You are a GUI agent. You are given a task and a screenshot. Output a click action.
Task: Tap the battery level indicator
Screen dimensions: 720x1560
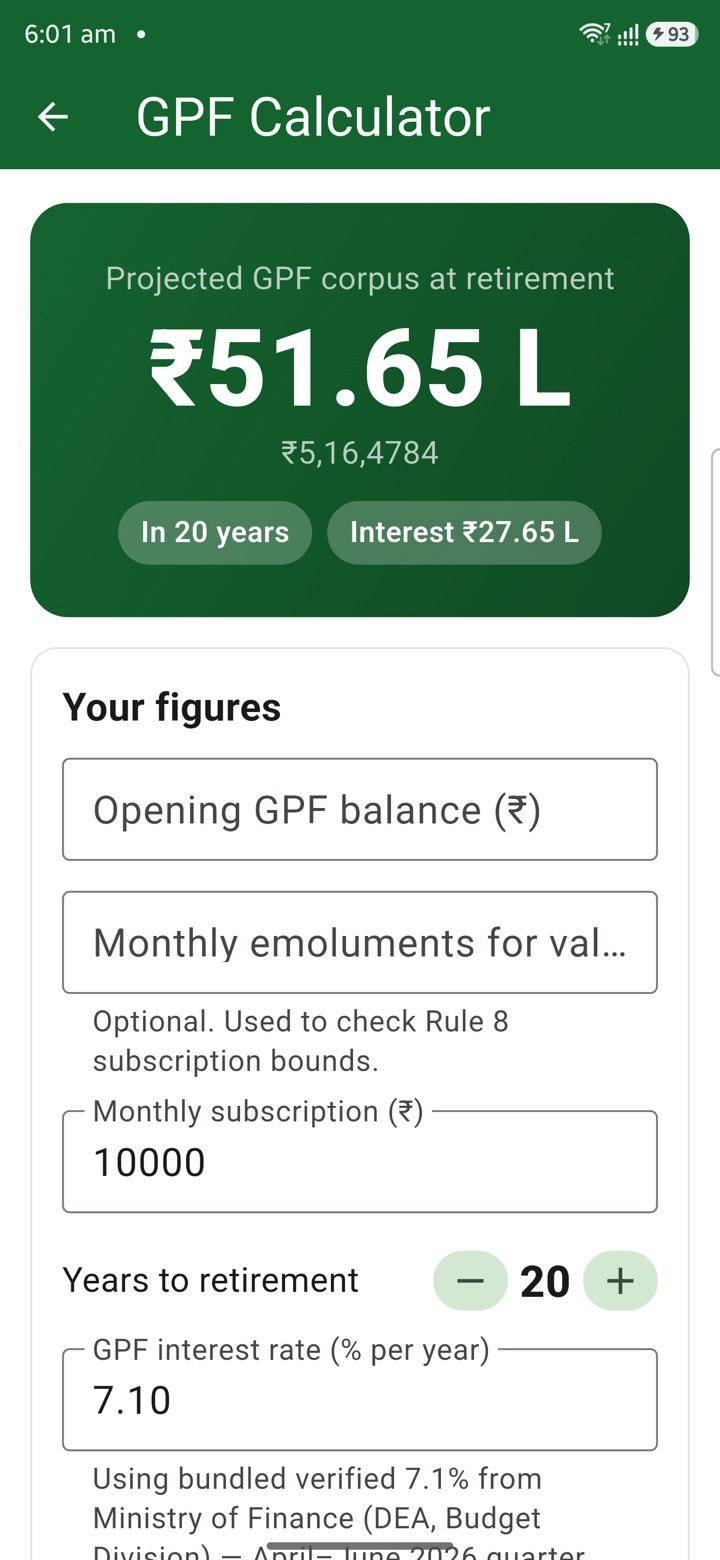671,34
